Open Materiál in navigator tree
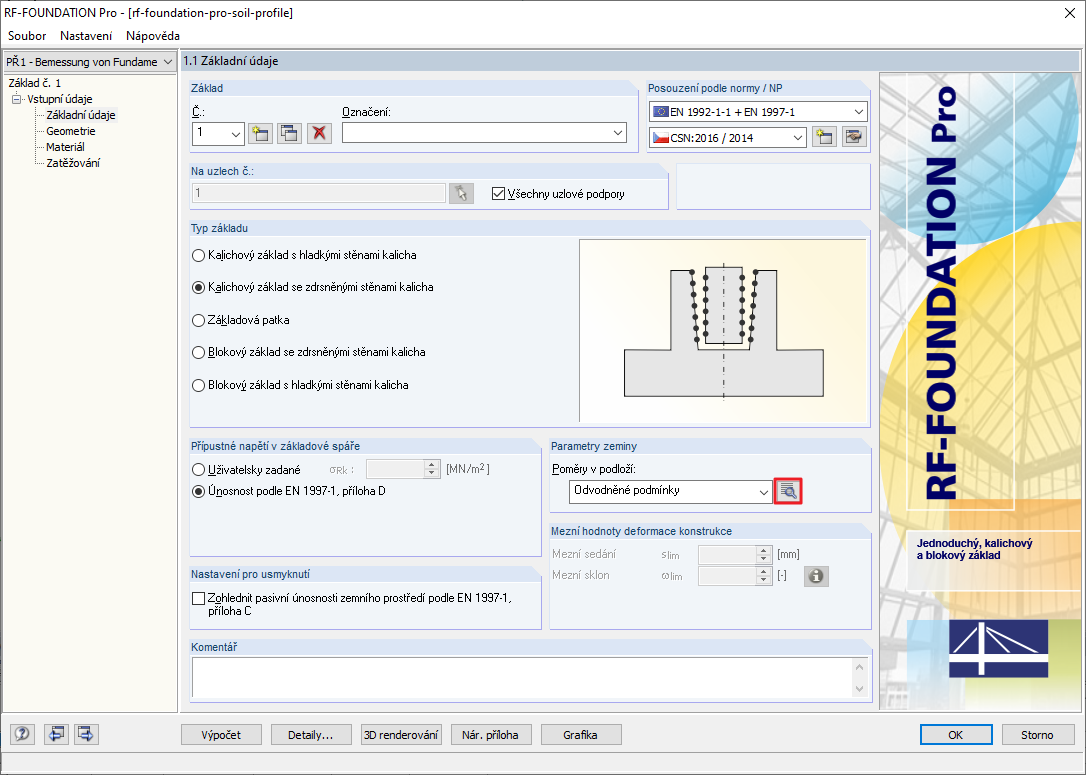 click(65, 147)
